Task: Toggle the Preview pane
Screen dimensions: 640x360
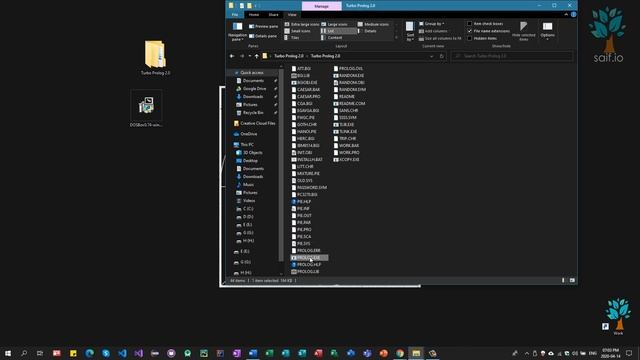Action: pos(263,26)
